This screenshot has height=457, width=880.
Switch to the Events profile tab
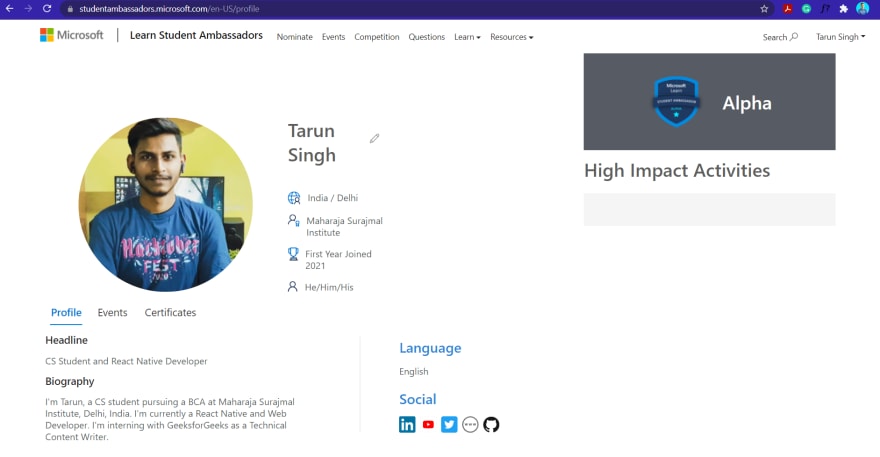click(112, 313)
